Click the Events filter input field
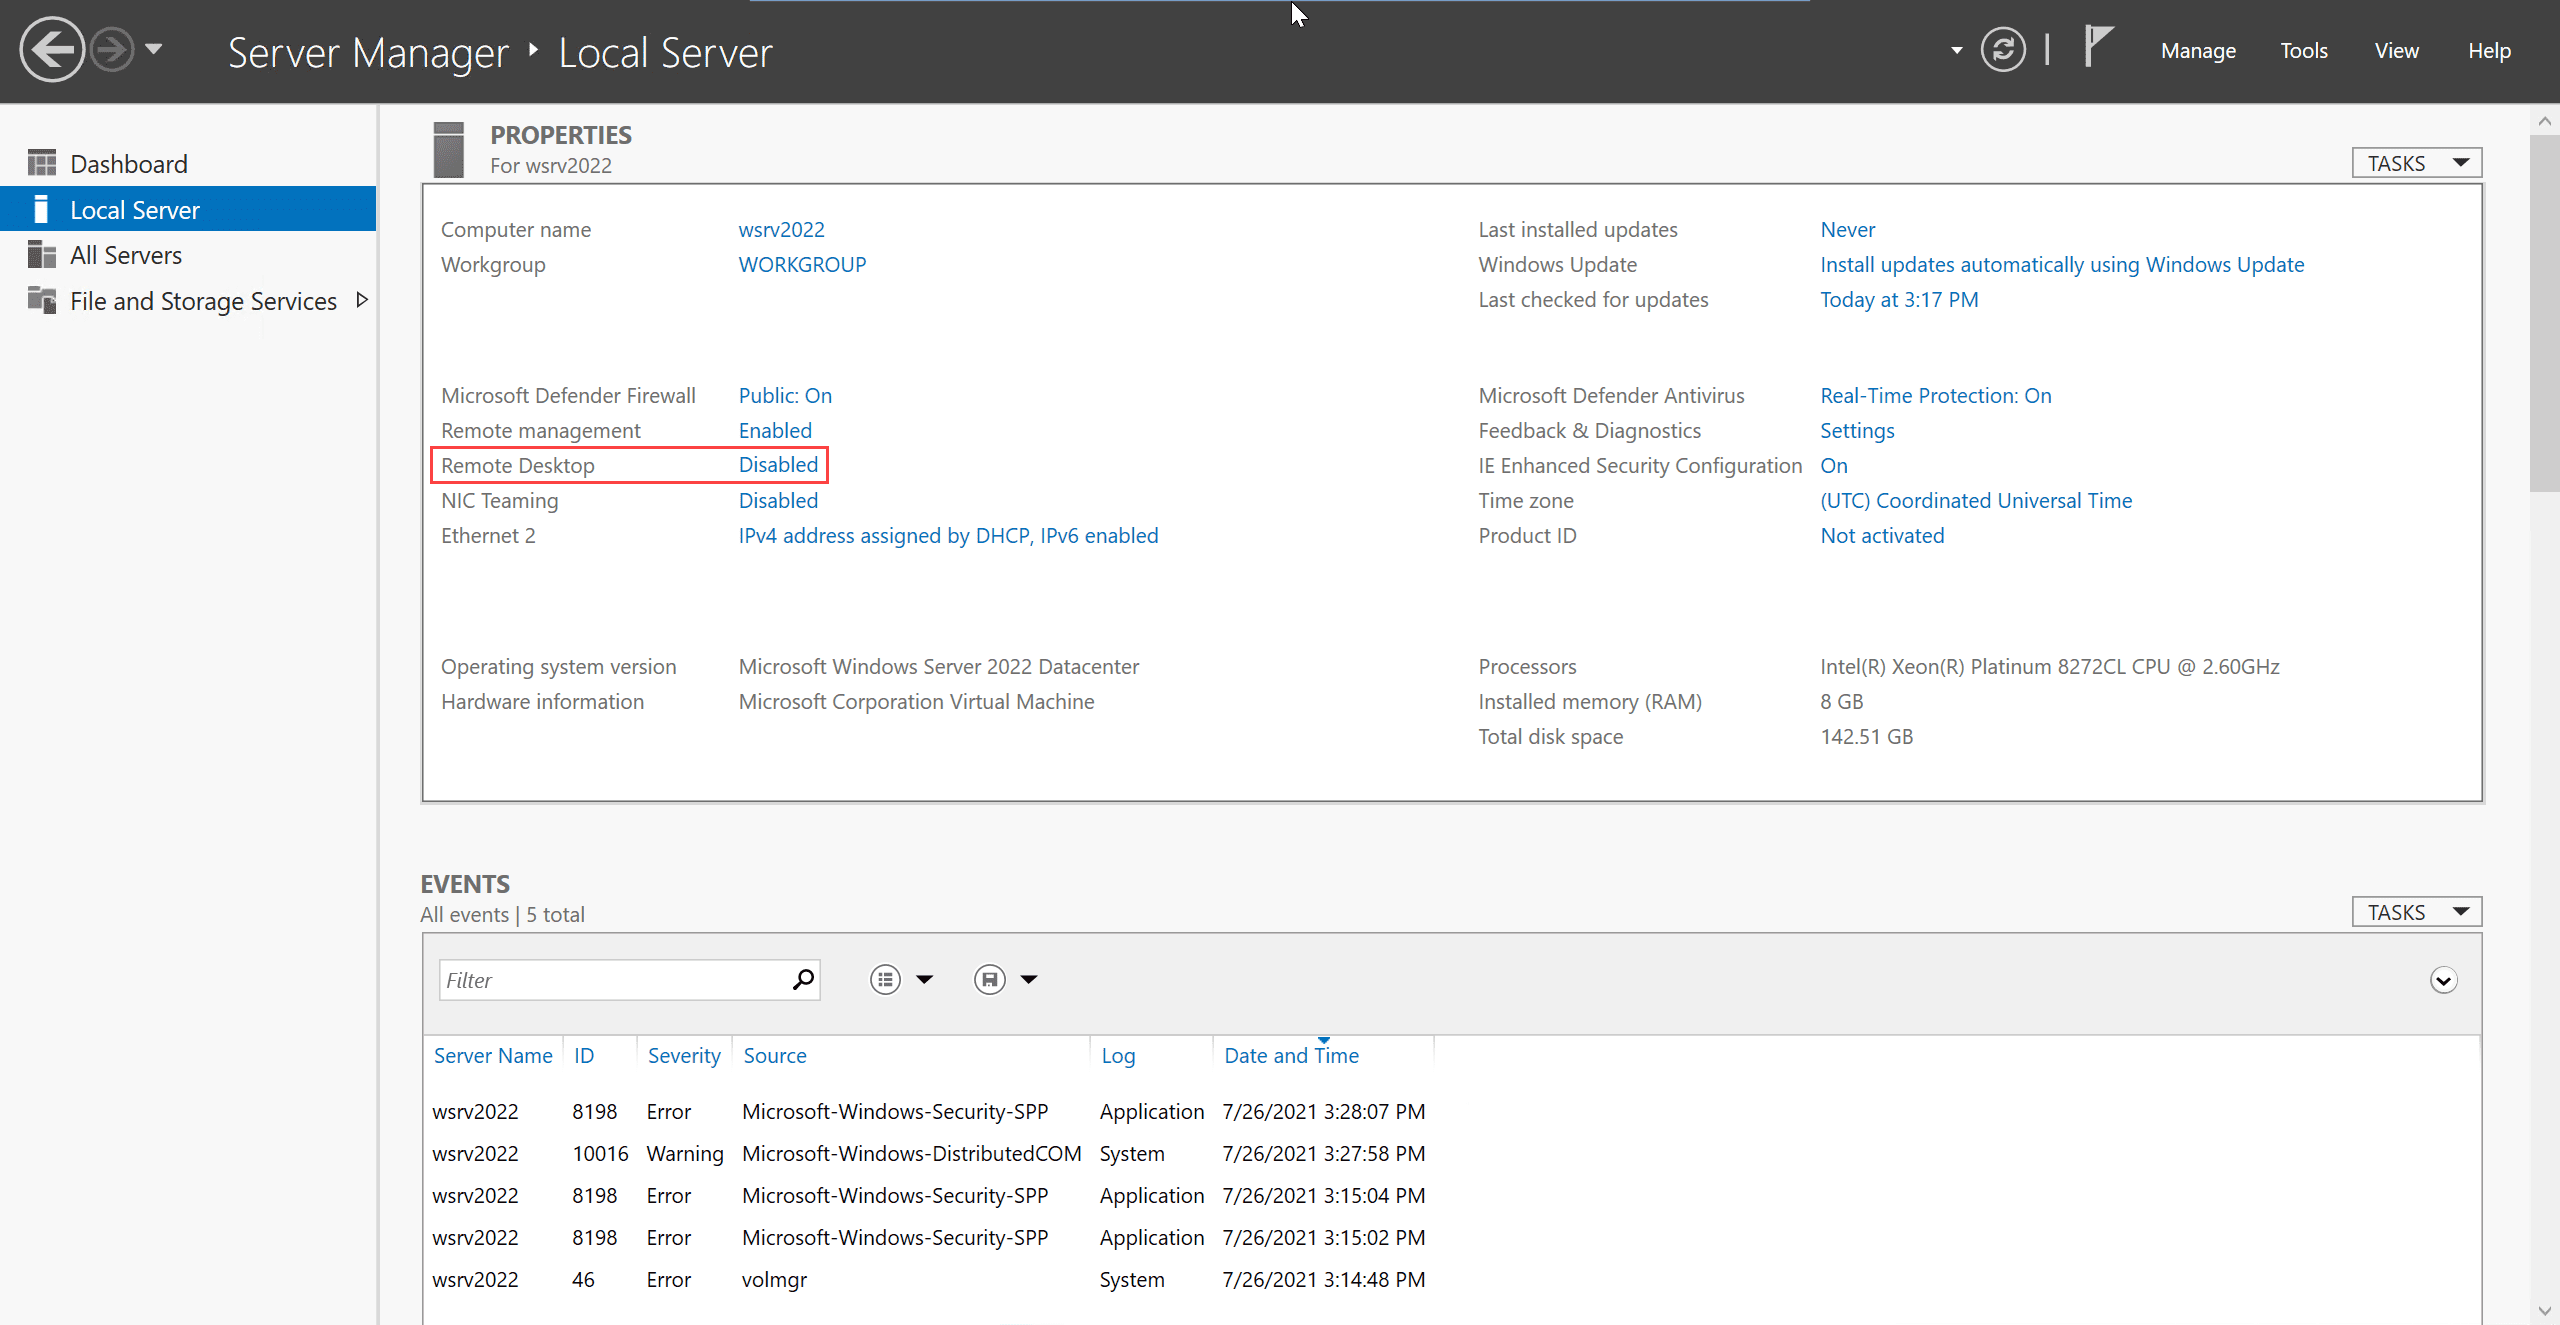The height and width of the screenshot is (1325, 2560). (612, 979)
